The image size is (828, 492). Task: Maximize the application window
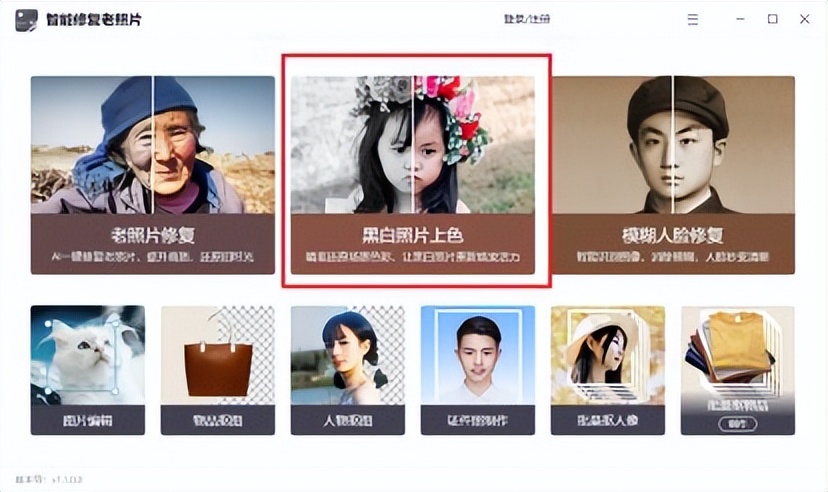773,19
